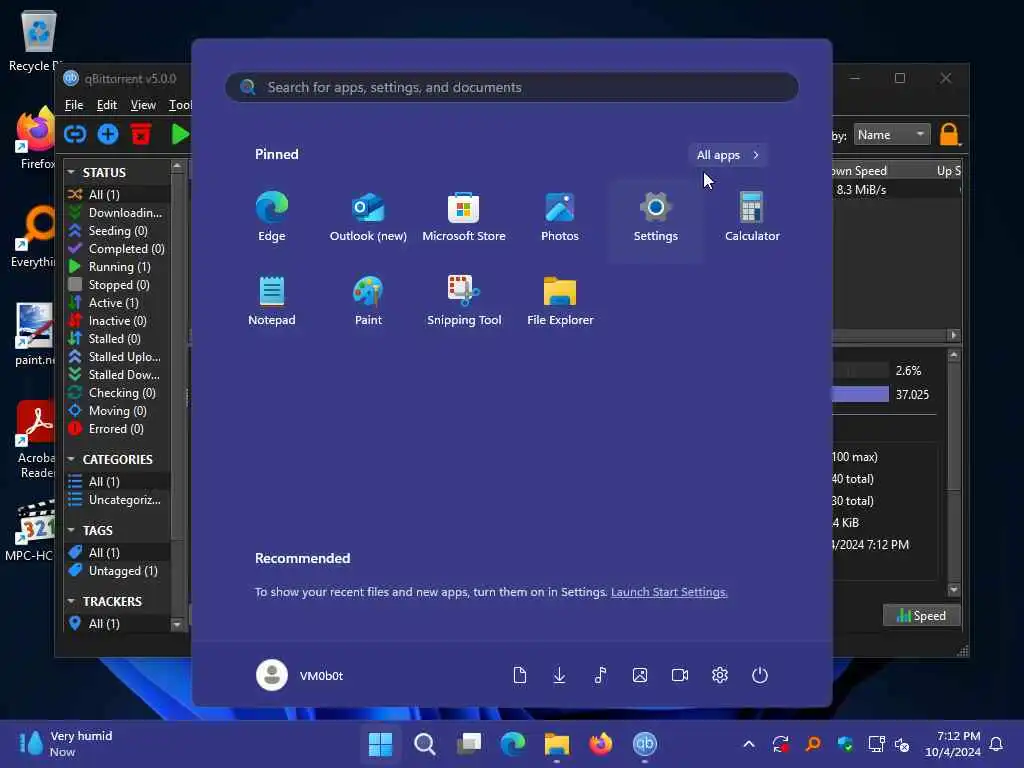The height and width of the screenshot is (768, 1024).
Task: Click qBittorrent delete torrent icon
Action: 141,135
